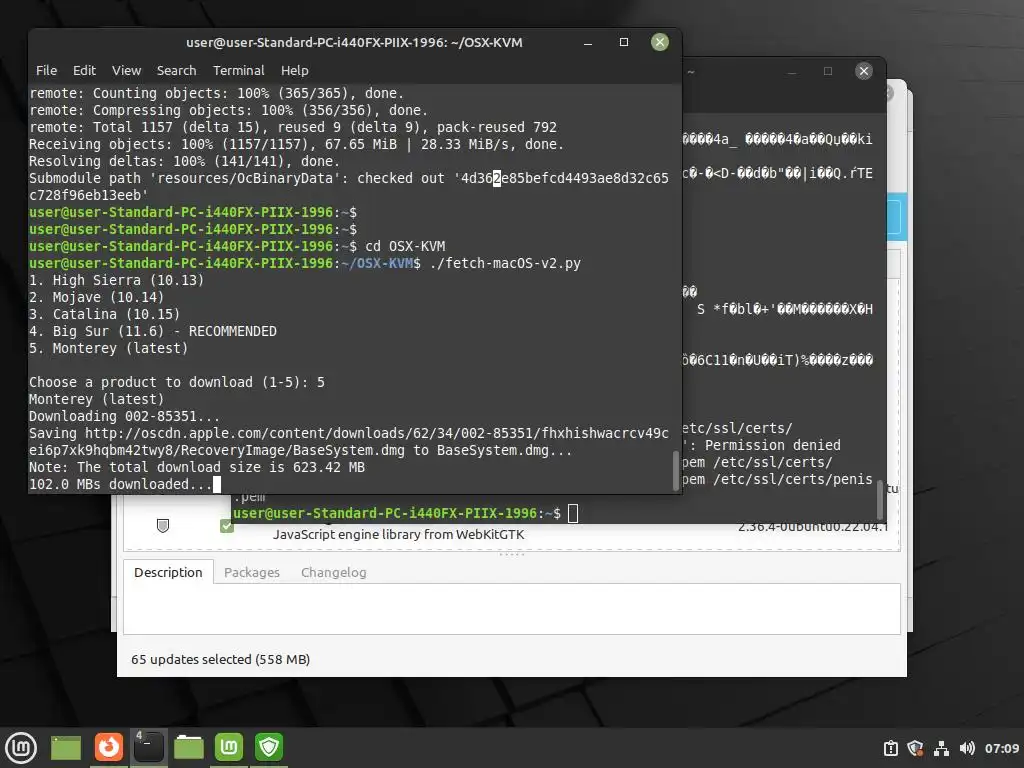
Task: Click the green shield taskbar icon
Action: (269, 747)
